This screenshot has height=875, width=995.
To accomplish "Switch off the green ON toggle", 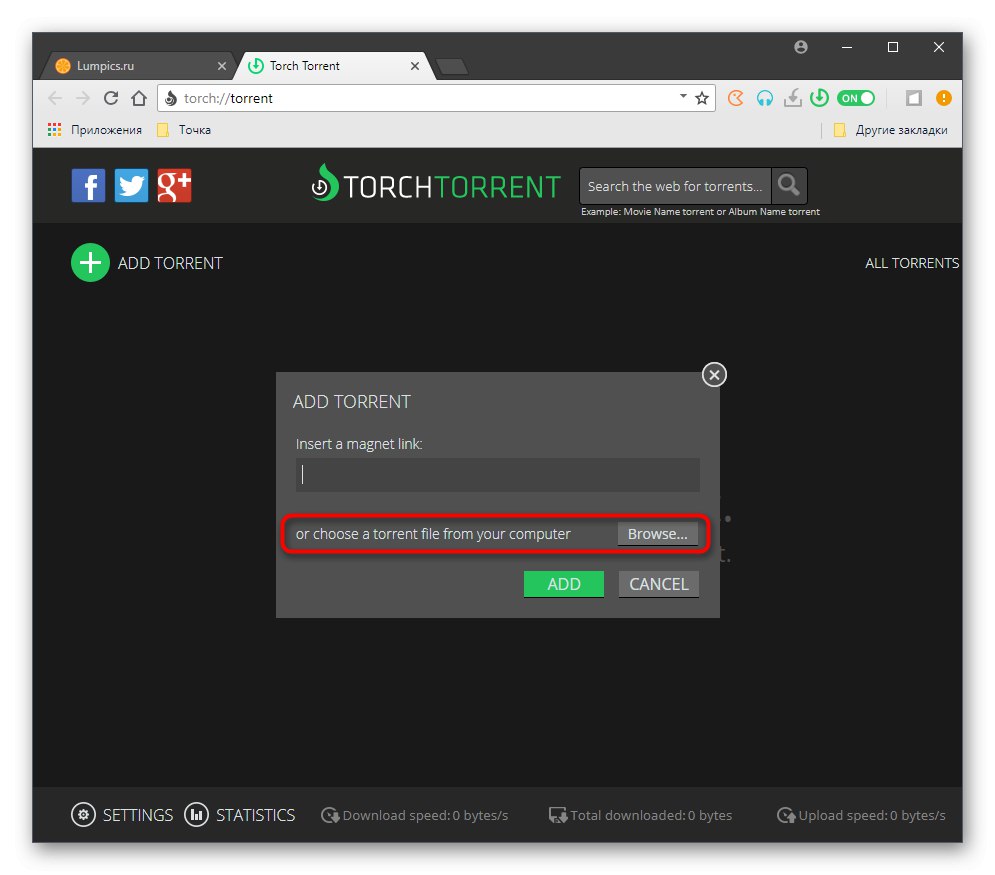I will click(x=856, y=98).
